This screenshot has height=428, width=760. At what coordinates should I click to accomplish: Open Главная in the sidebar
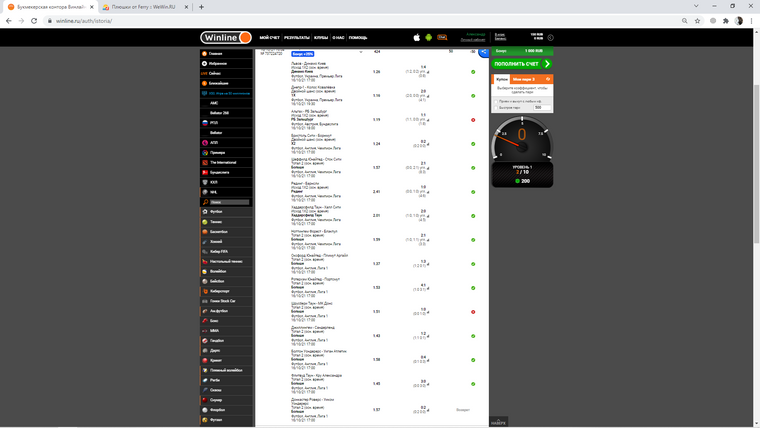pos(226,53)
